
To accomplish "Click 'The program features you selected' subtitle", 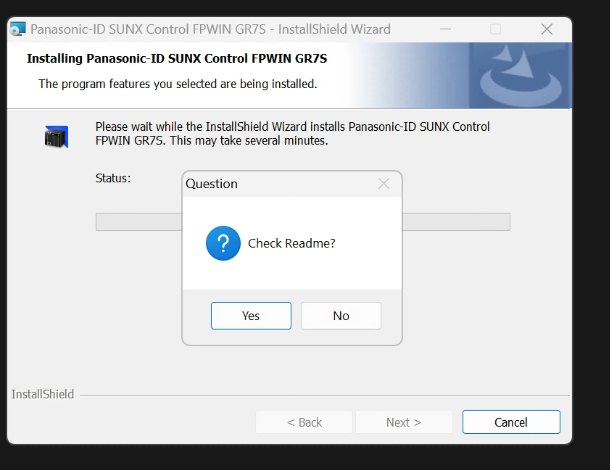I will click(x=177, y=84).
